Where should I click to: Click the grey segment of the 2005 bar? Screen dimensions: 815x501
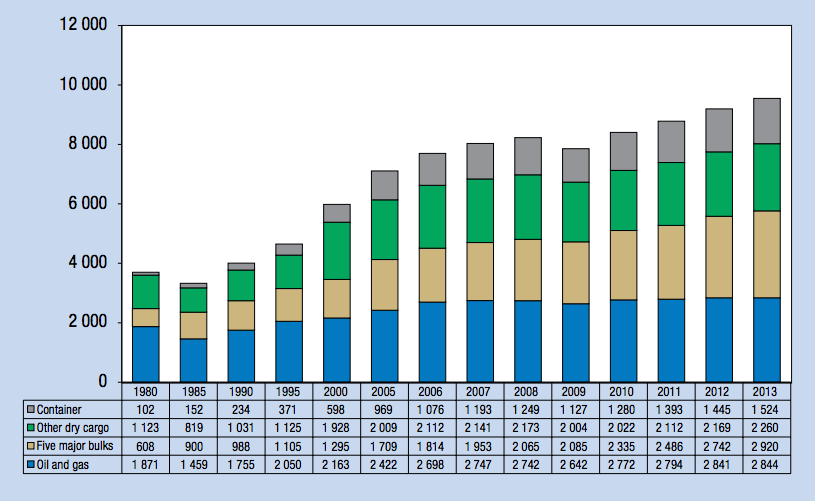385,186
